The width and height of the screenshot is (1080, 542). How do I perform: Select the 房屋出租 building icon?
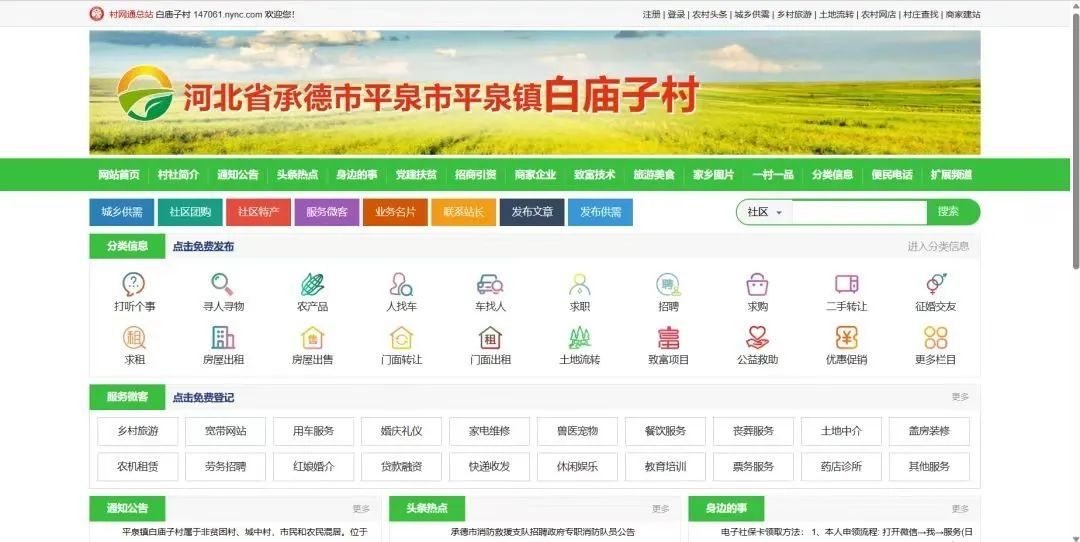coord(223,338)
